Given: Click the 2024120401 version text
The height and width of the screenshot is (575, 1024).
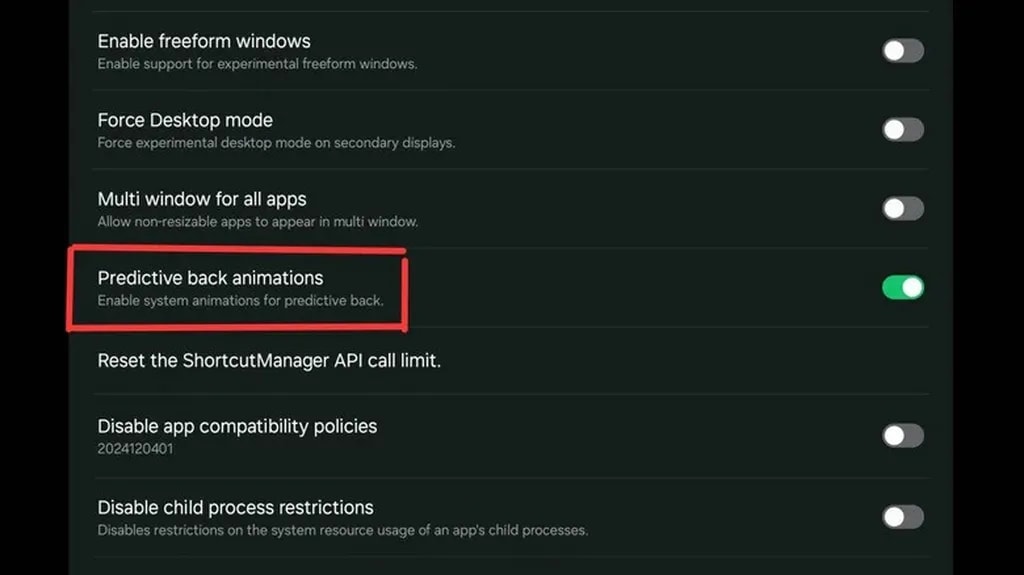Looking at the screenshot, I should (x=135, y=449).
